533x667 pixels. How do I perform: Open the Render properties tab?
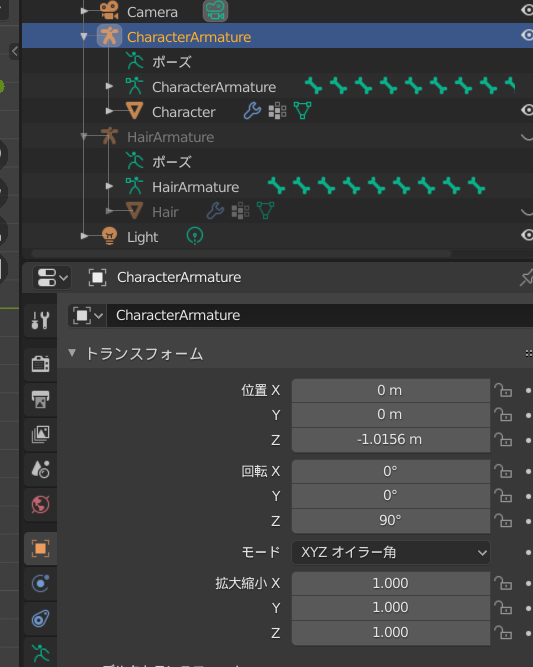coord(40,364)
